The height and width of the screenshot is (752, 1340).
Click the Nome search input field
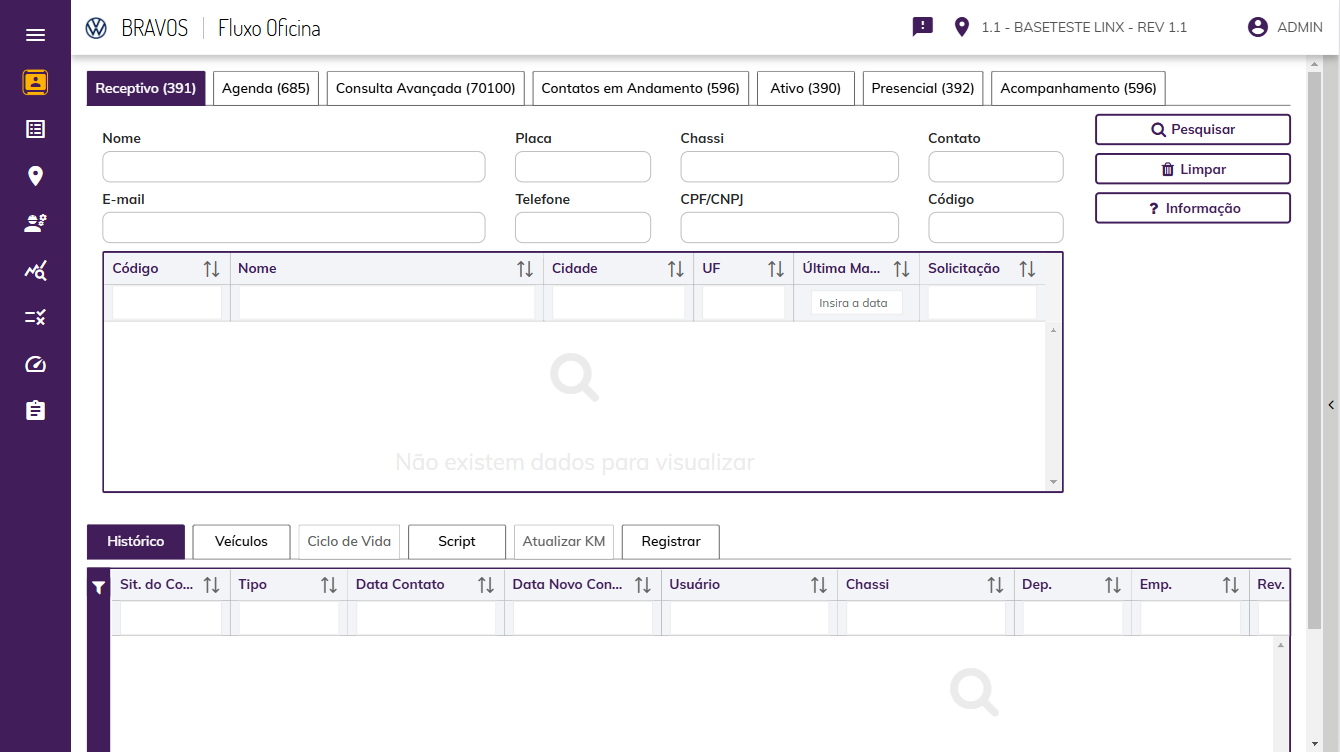tap(293, 167)
